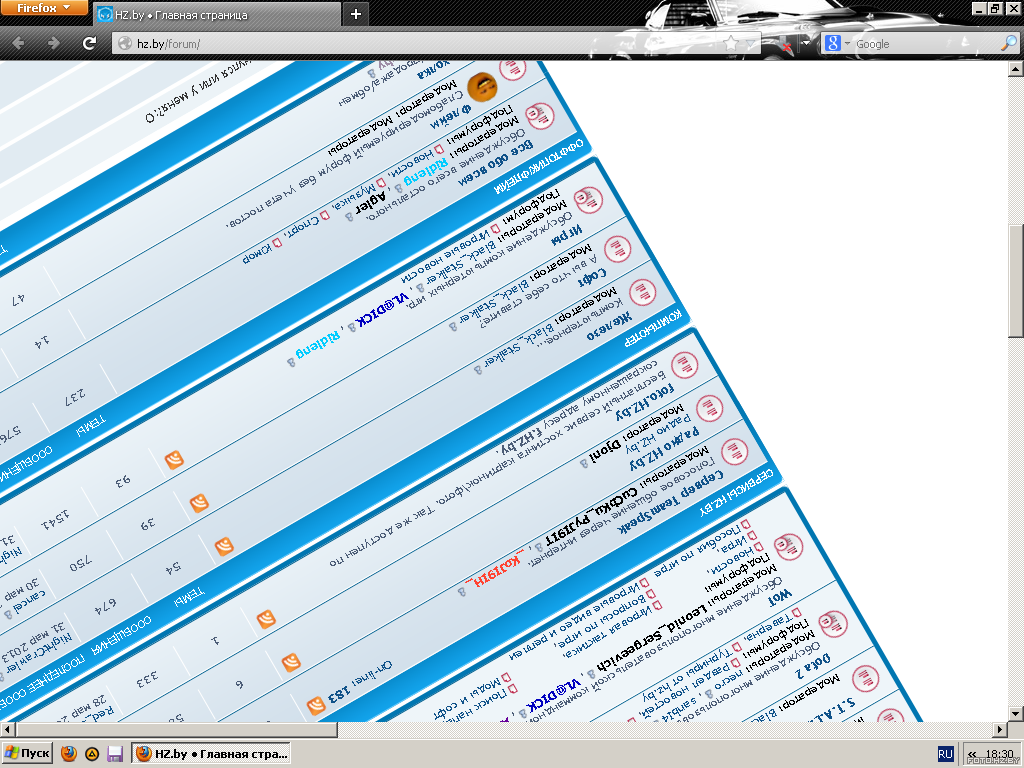Open the Софт forum link
The image size is (1024, 768).
(592, 278)
